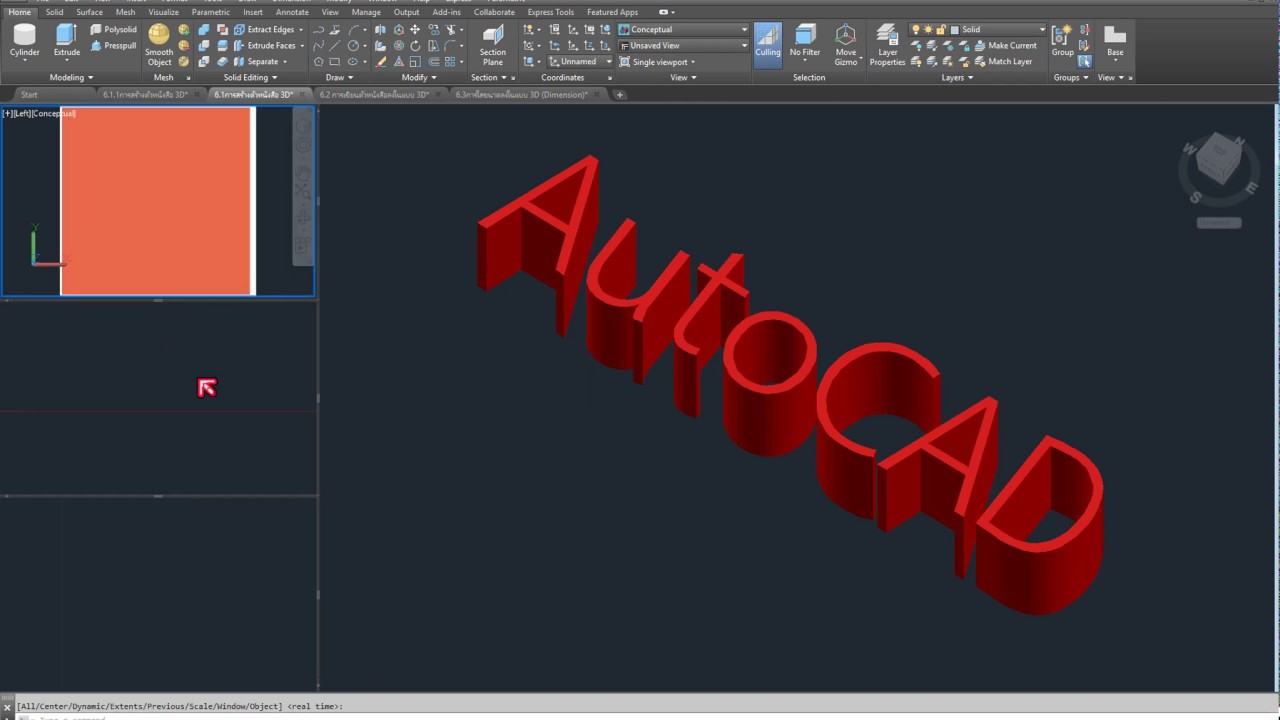1280x720 pixels.
Task: Click Extract Edges in Solid Editing
Action: point(264,30)
